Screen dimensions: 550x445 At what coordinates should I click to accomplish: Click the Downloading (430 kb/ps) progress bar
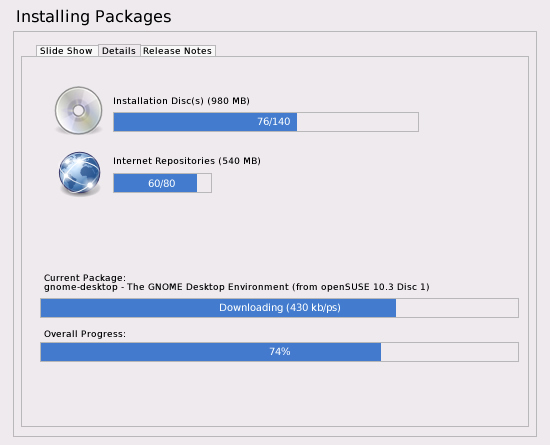(280, 308)
